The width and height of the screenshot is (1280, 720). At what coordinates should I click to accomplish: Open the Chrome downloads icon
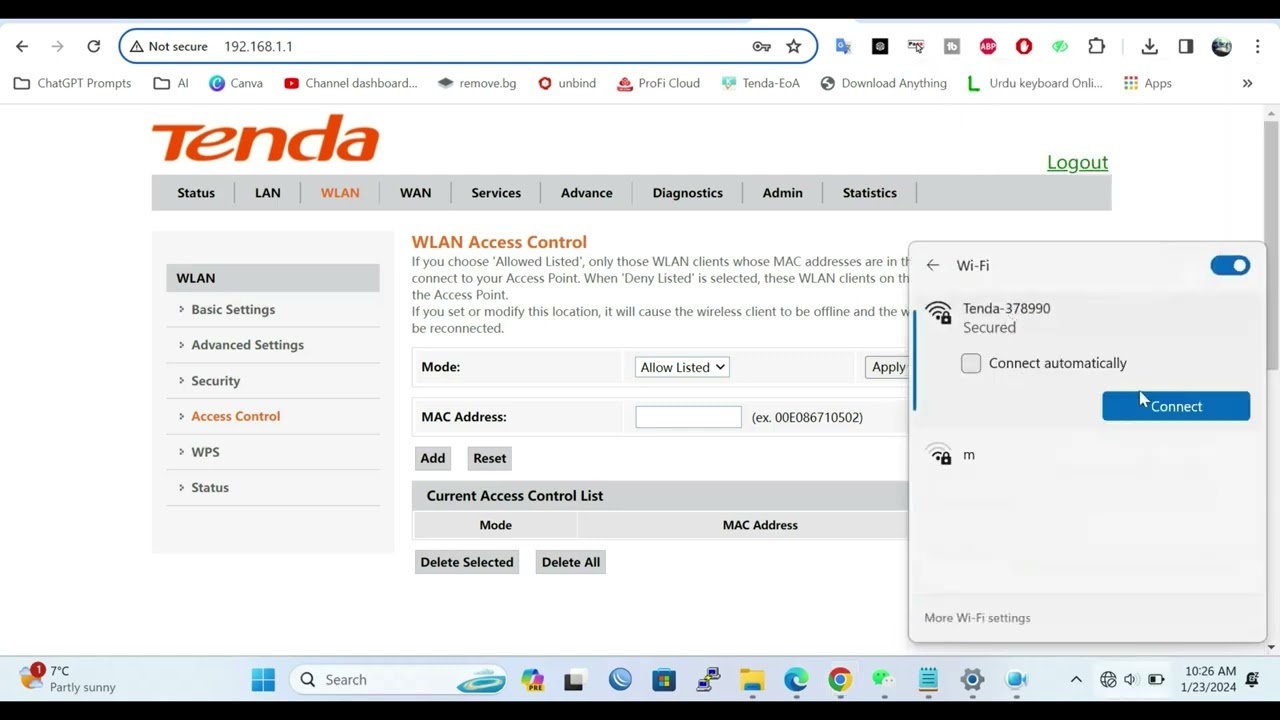[1149, 46]
